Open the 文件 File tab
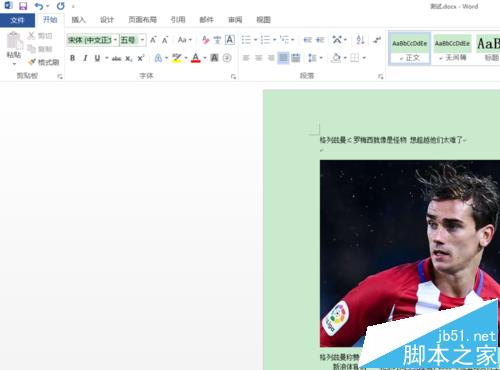This screenshot has height=370, width=500. (x=17, y=20)
